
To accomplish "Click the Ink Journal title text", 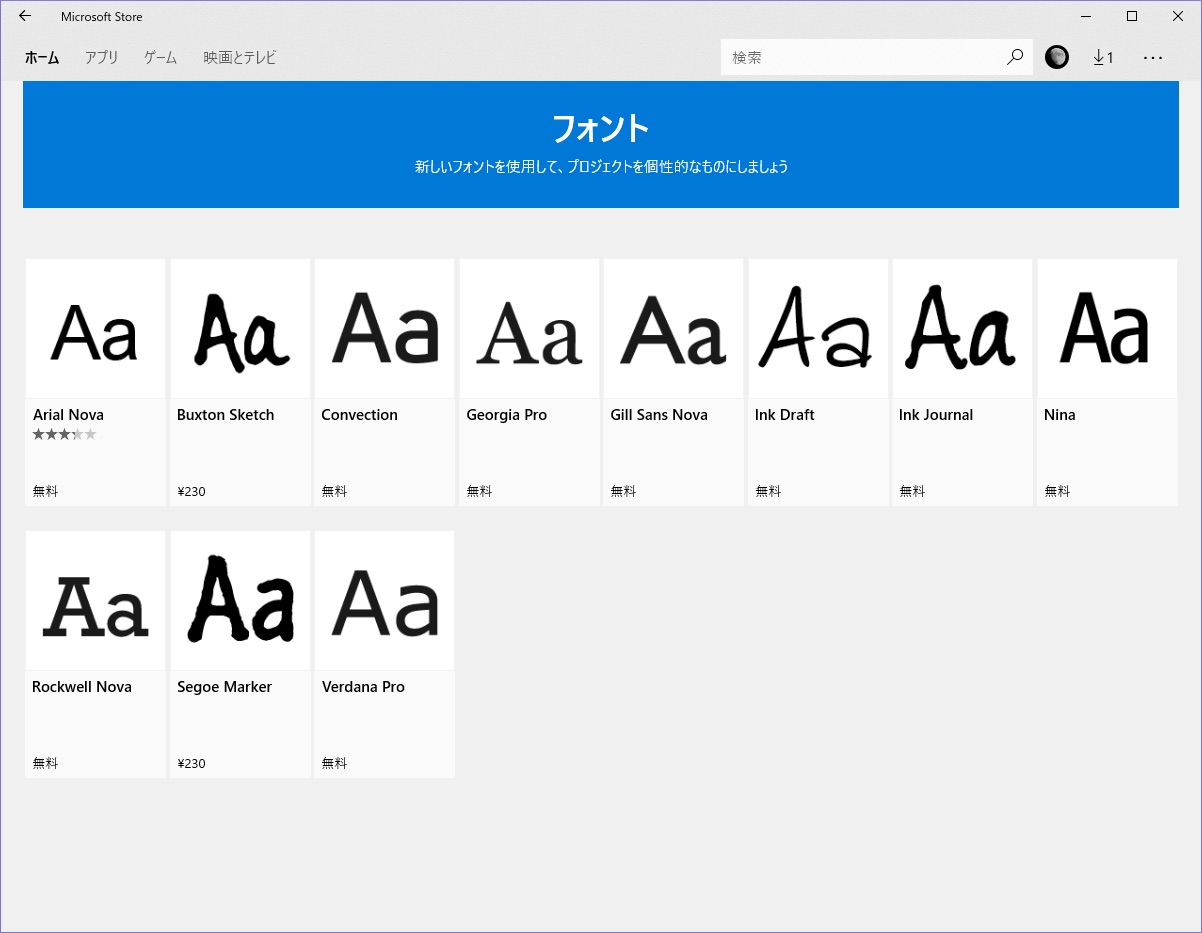I will click(x=936, y=415).
